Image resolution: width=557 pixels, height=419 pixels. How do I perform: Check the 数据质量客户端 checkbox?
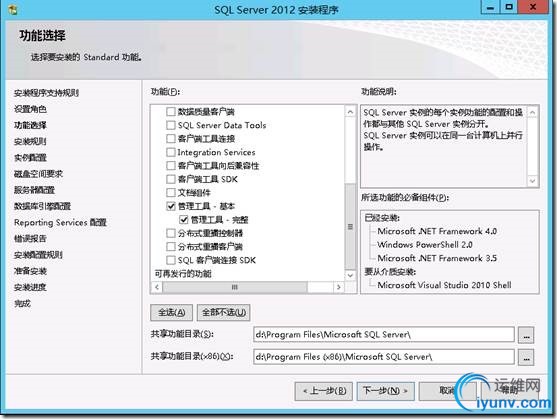(171, 112)
